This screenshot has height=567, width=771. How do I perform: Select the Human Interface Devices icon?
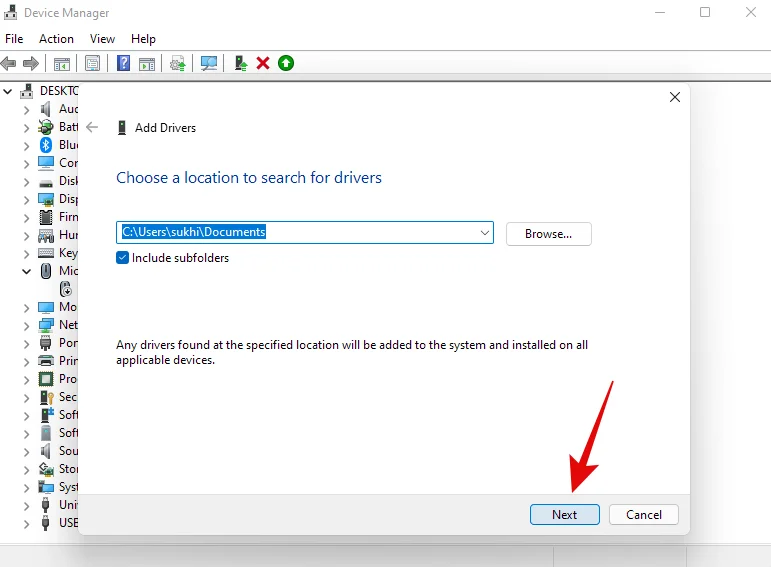[46, 236]
